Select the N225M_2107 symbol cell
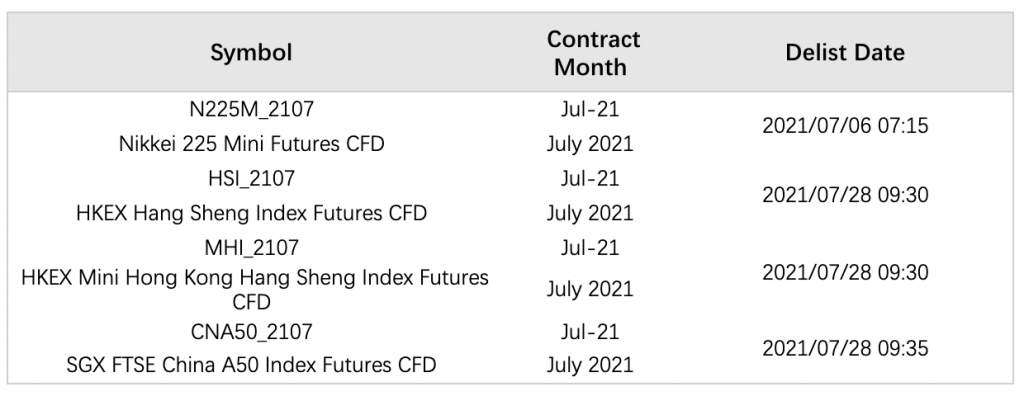Image resolution: width=1024 pixels, height=396 pixels. pyautogui.click(x=251, y=109)
